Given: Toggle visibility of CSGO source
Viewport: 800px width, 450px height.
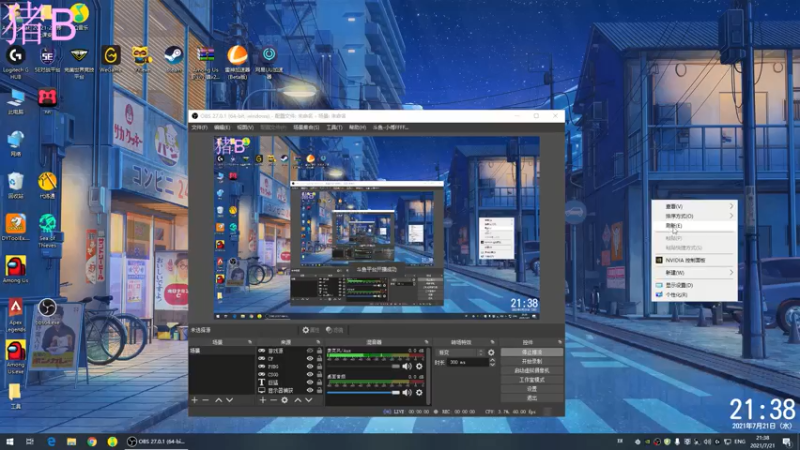Looking at the screenshot, I should [x=310, y=374].
